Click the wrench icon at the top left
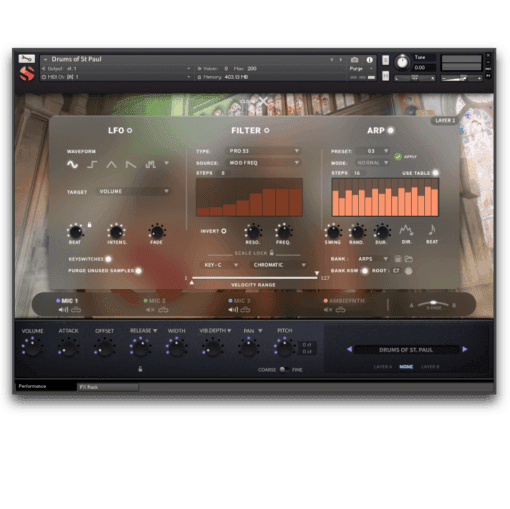The image size is (510, 509). pyautogui.click(x=27, y=59)
